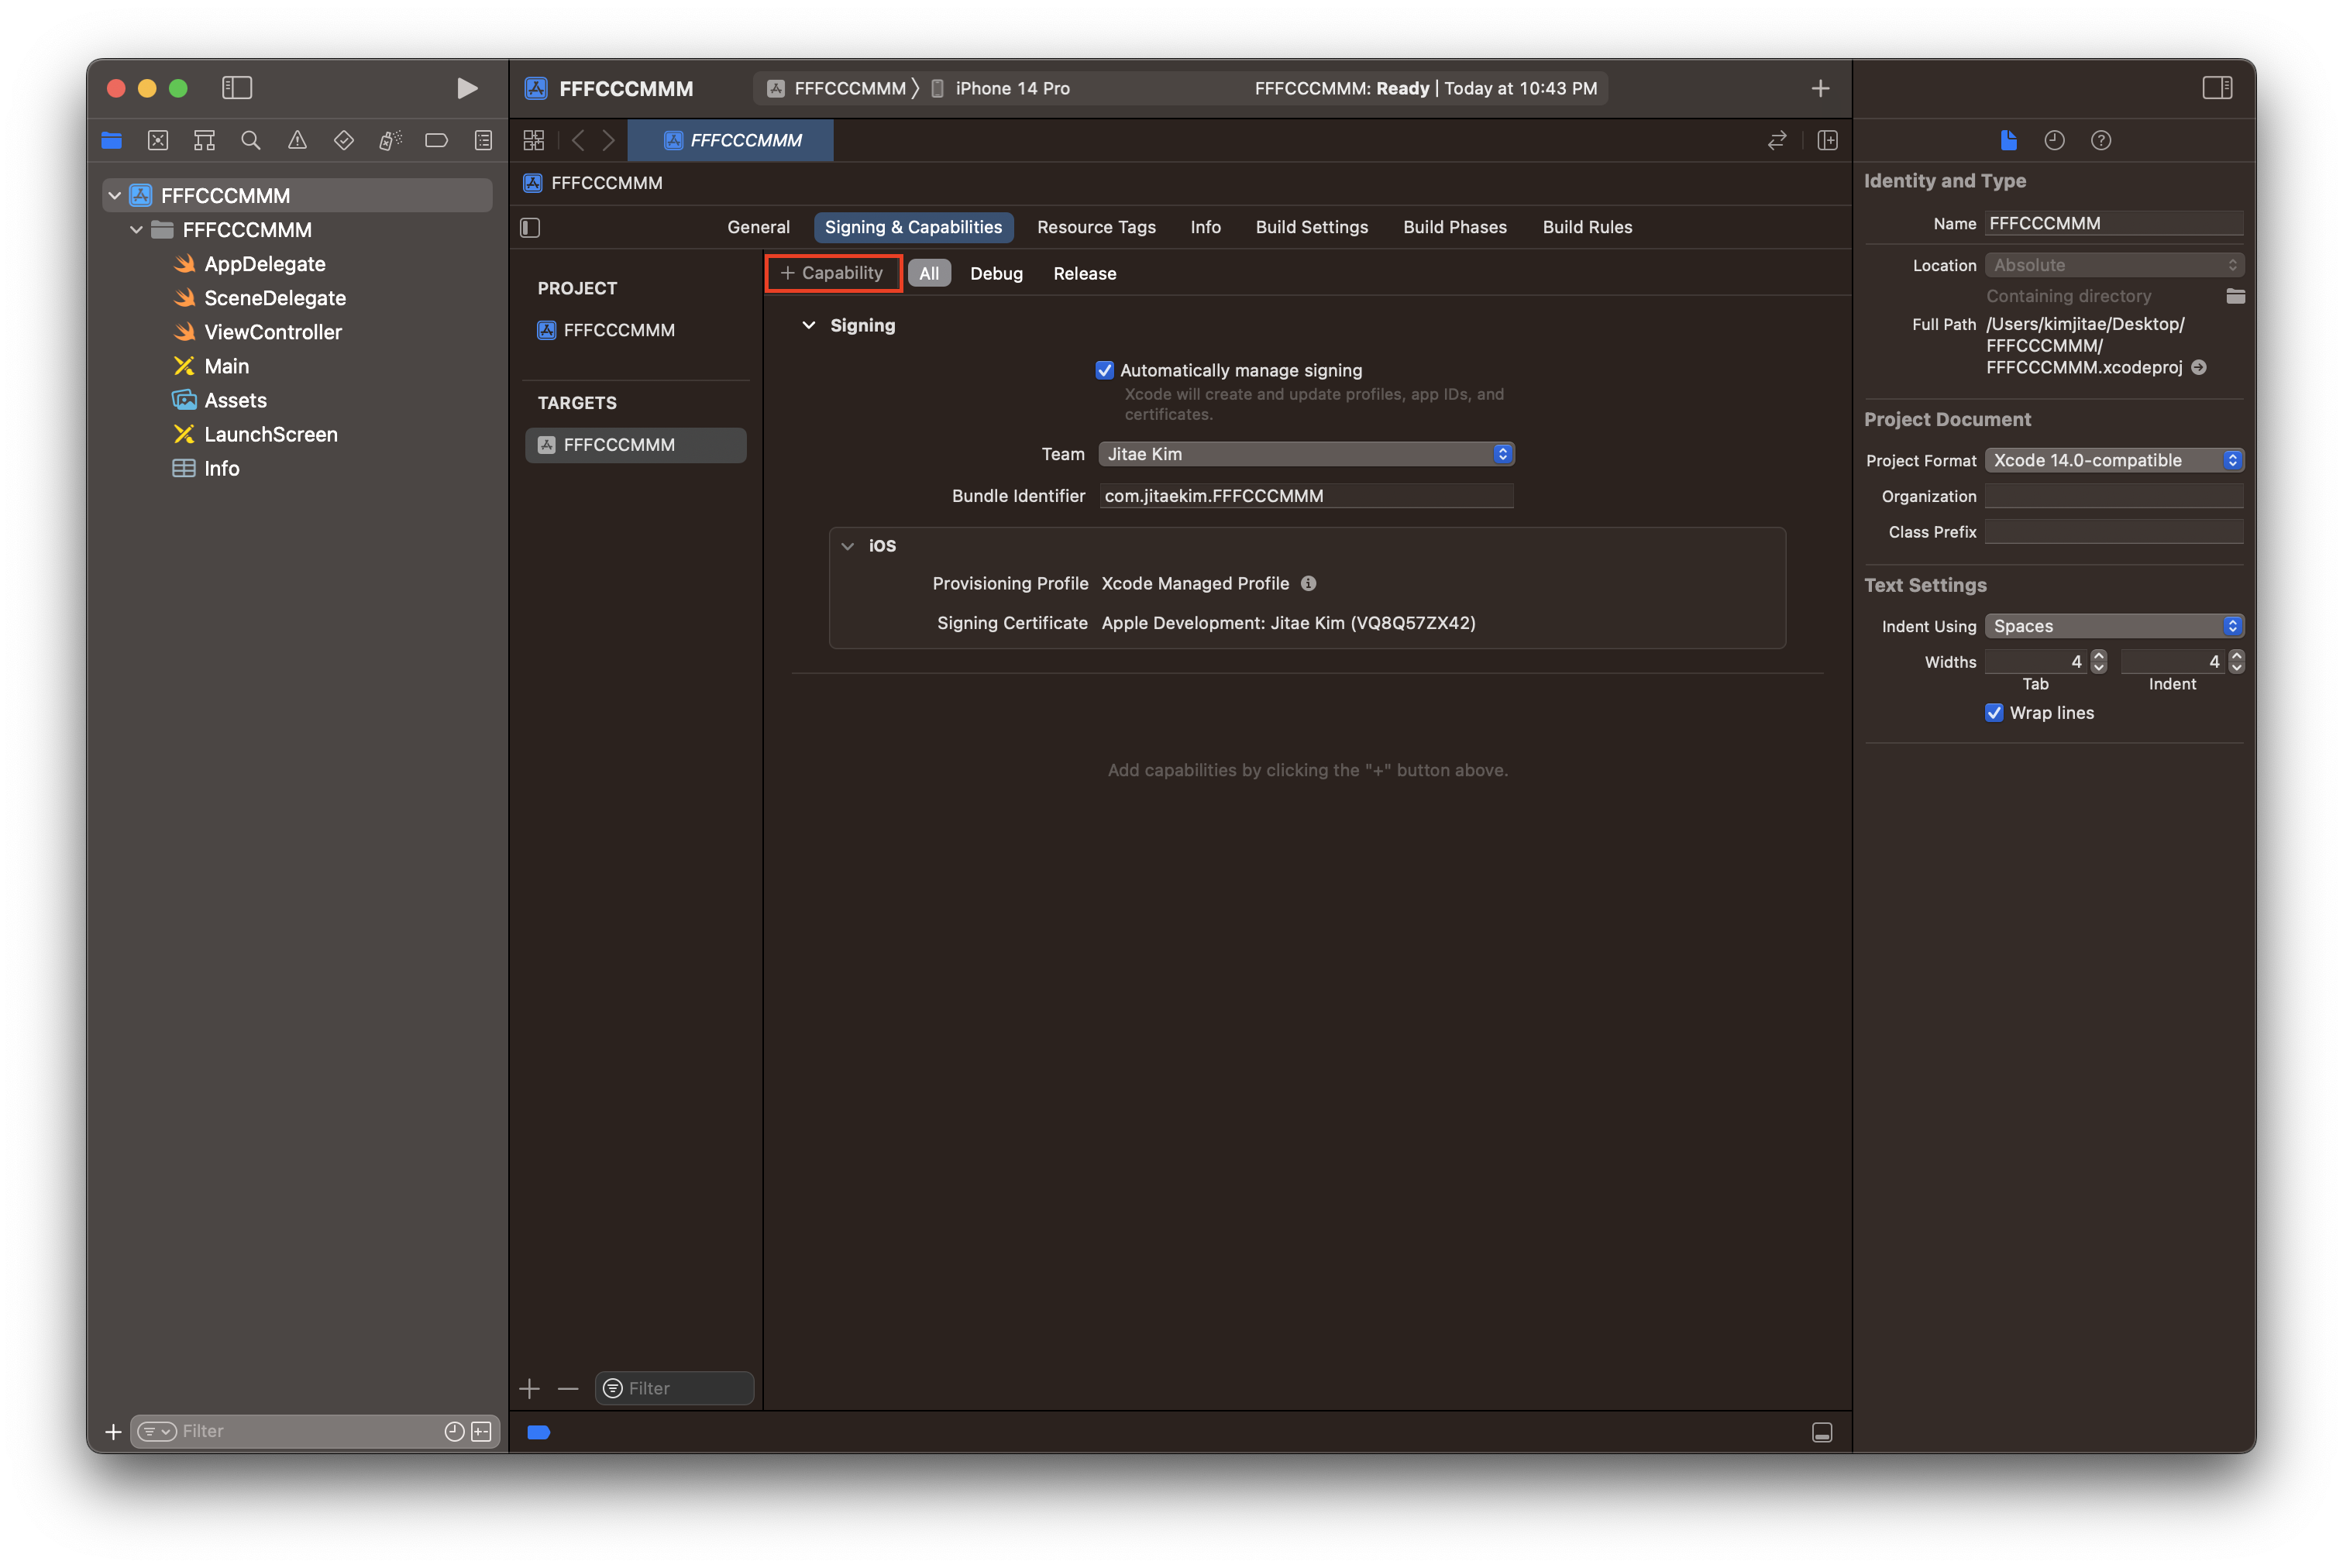Open the Breakpoint navigator
Image resolution: width=2343 pixels, height=1568 pixels.
[x=436, y=140]
